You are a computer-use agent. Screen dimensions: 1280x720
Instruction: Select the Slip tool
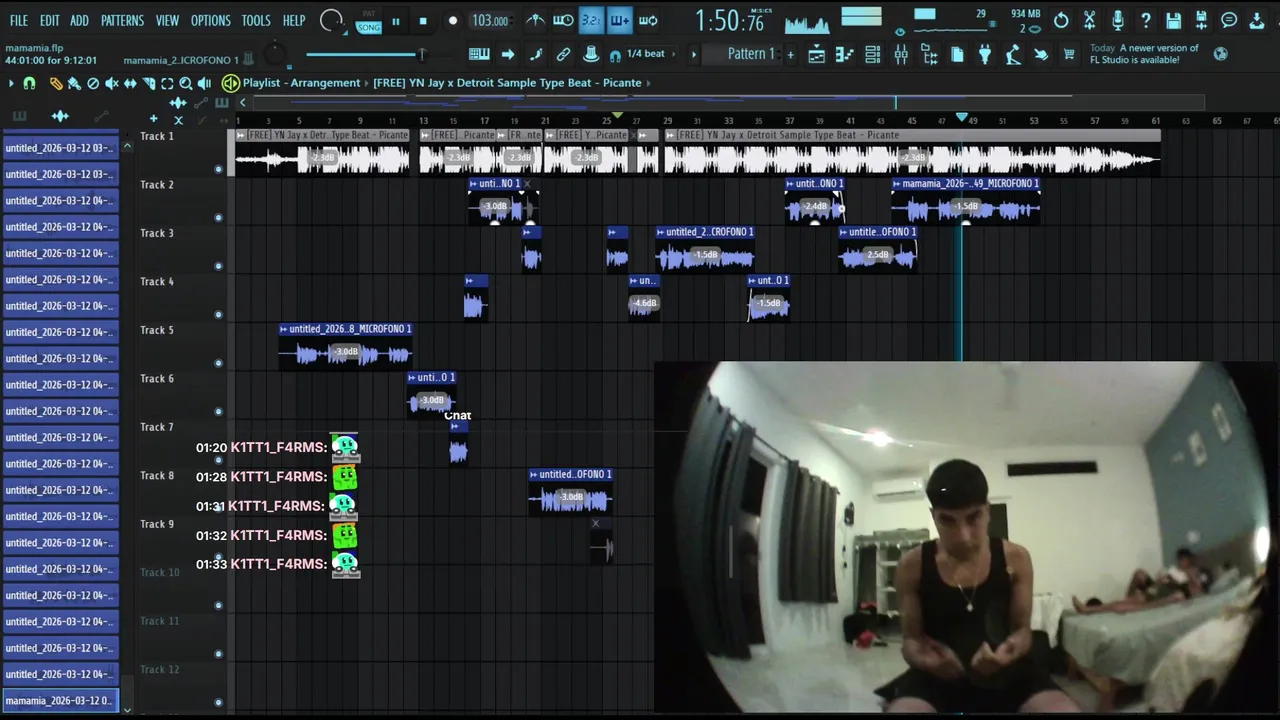[x=130, y=84]
